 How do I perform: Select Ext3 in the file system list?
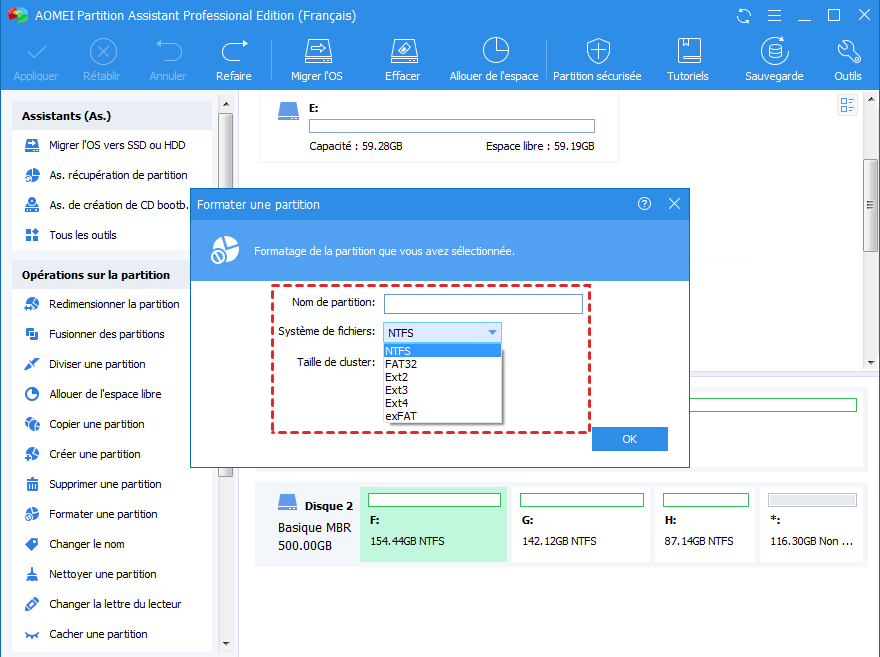(442, 390)
